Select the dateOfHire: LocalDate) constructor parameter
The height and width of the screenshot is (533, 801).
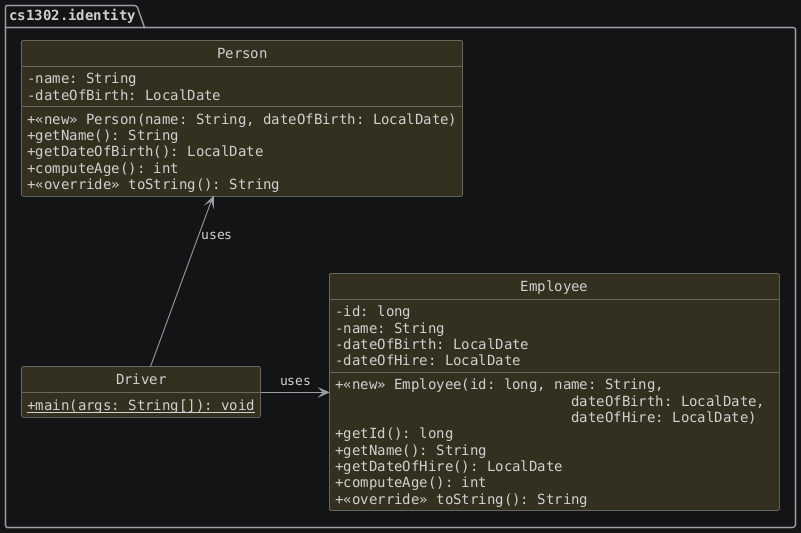[663, 417]
